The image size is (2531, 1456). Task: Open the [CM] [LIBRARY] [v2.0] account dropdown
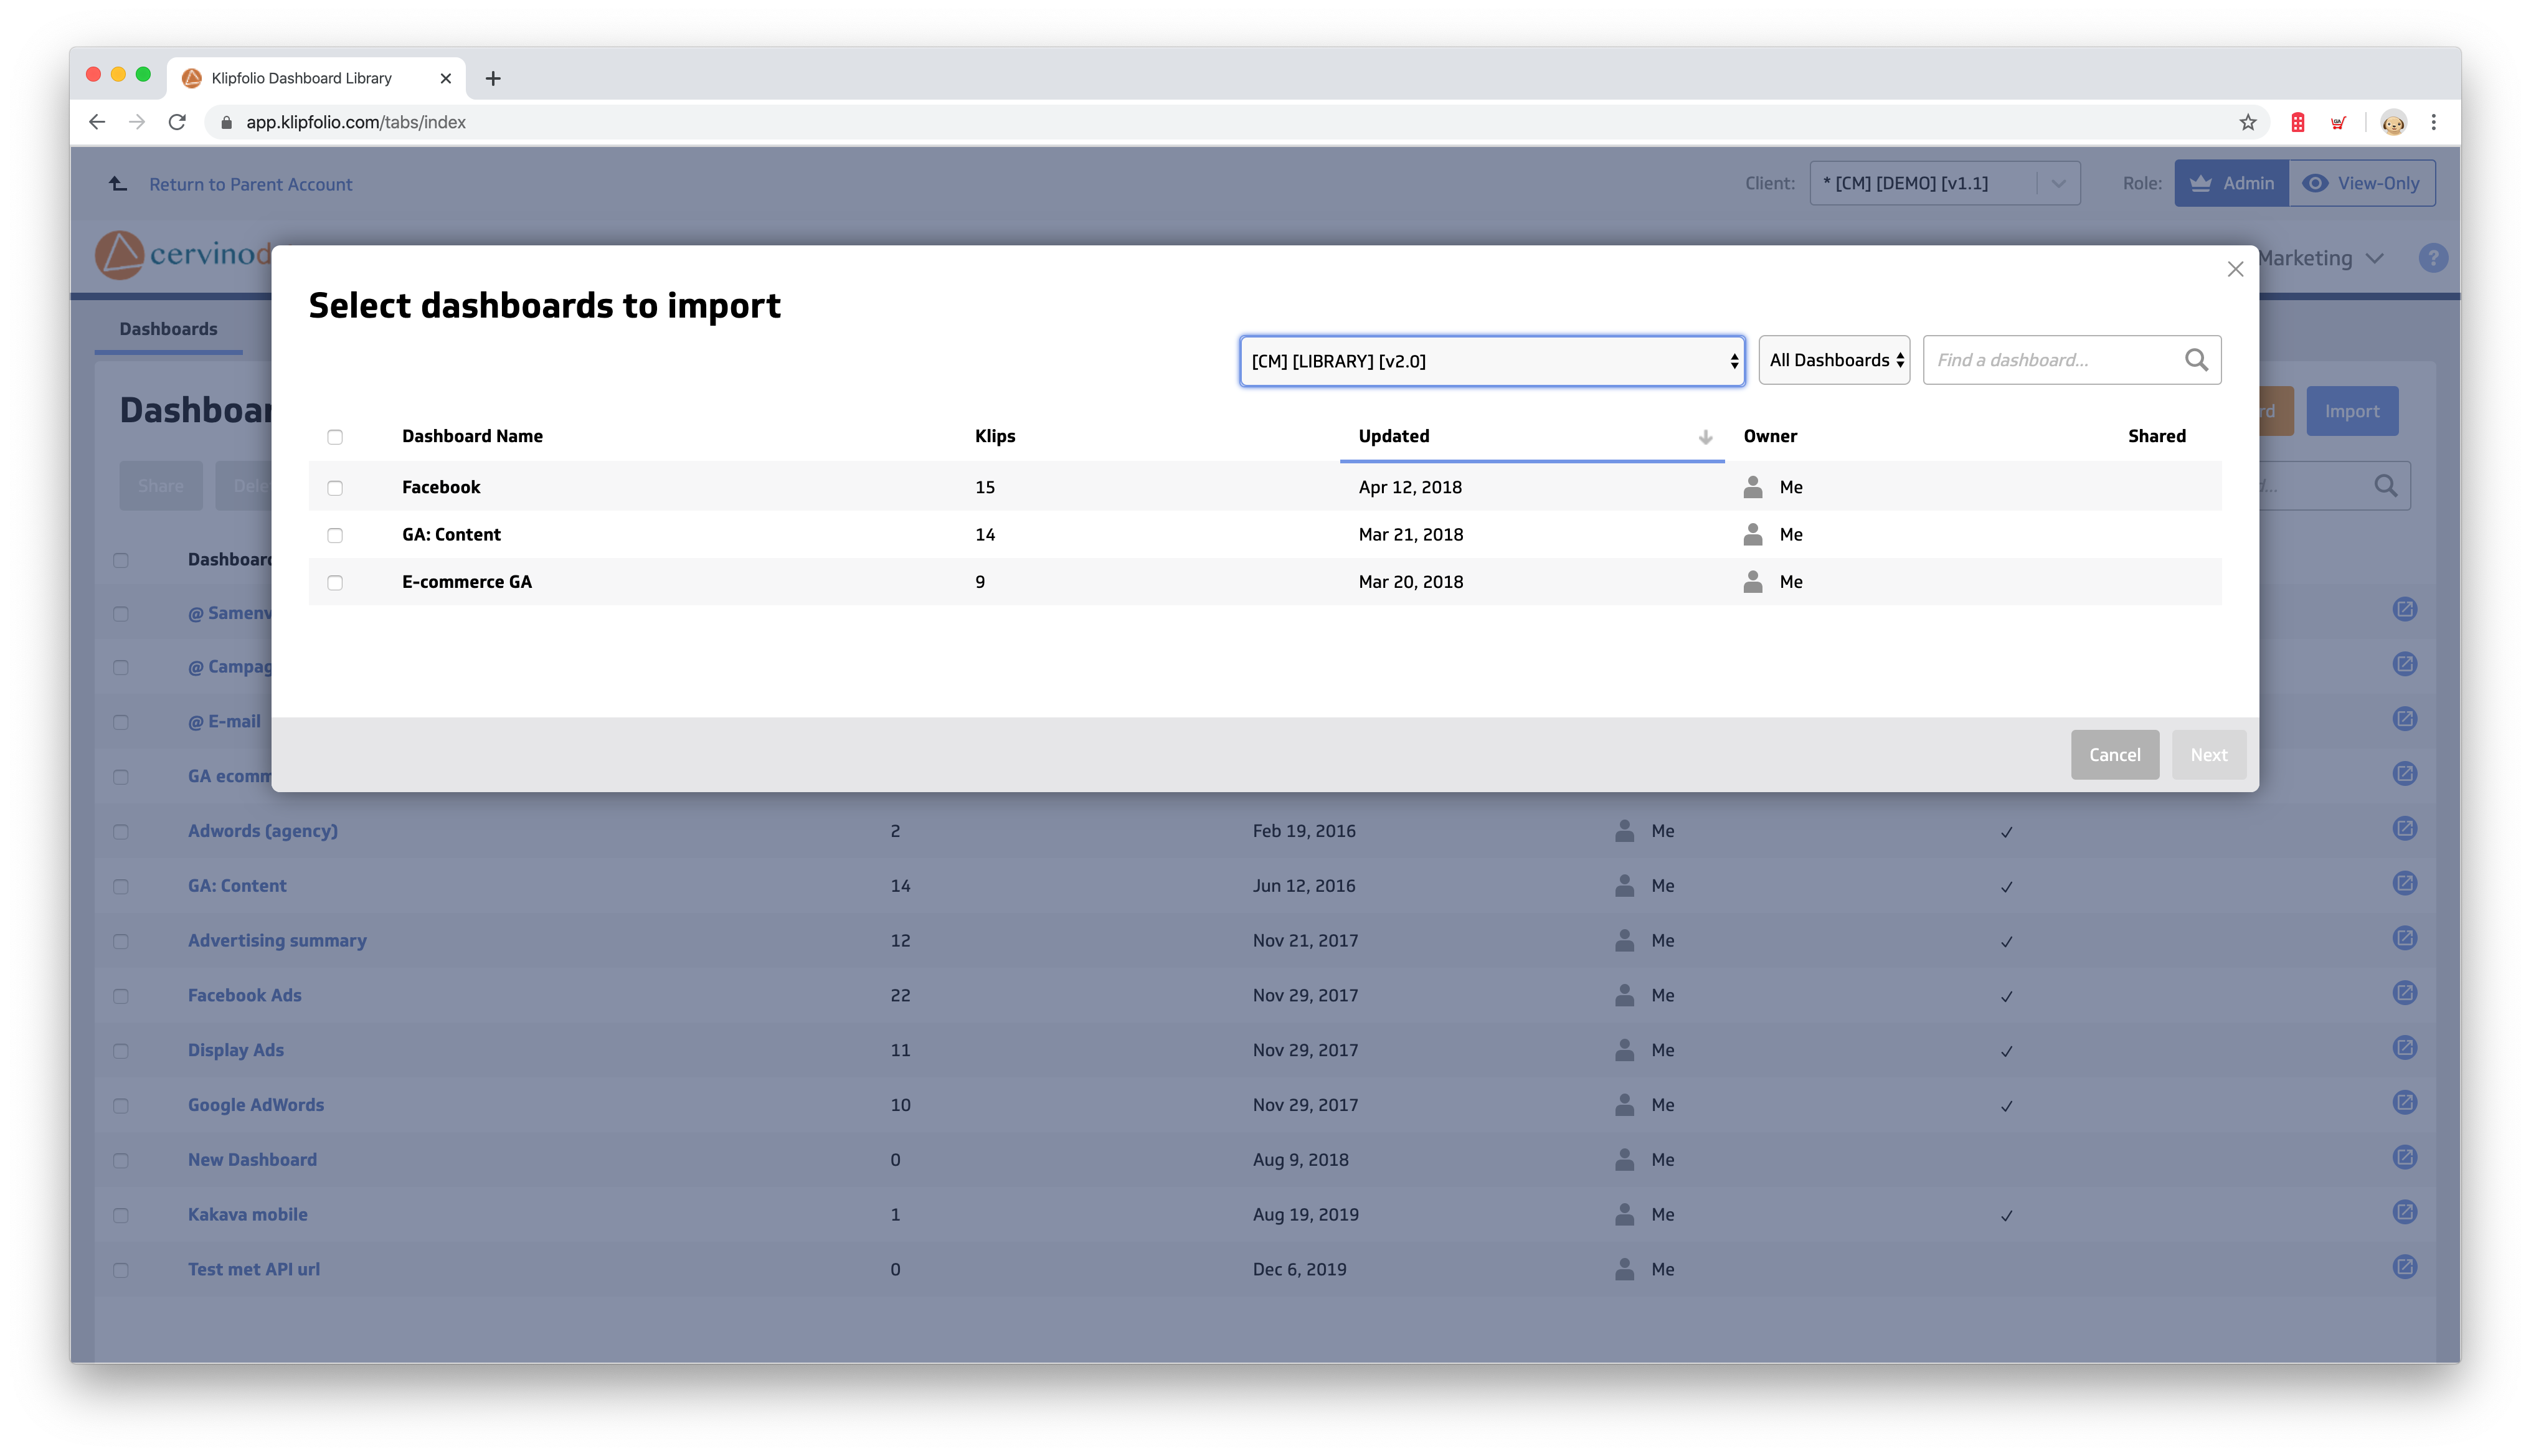tap(1492, 361)
